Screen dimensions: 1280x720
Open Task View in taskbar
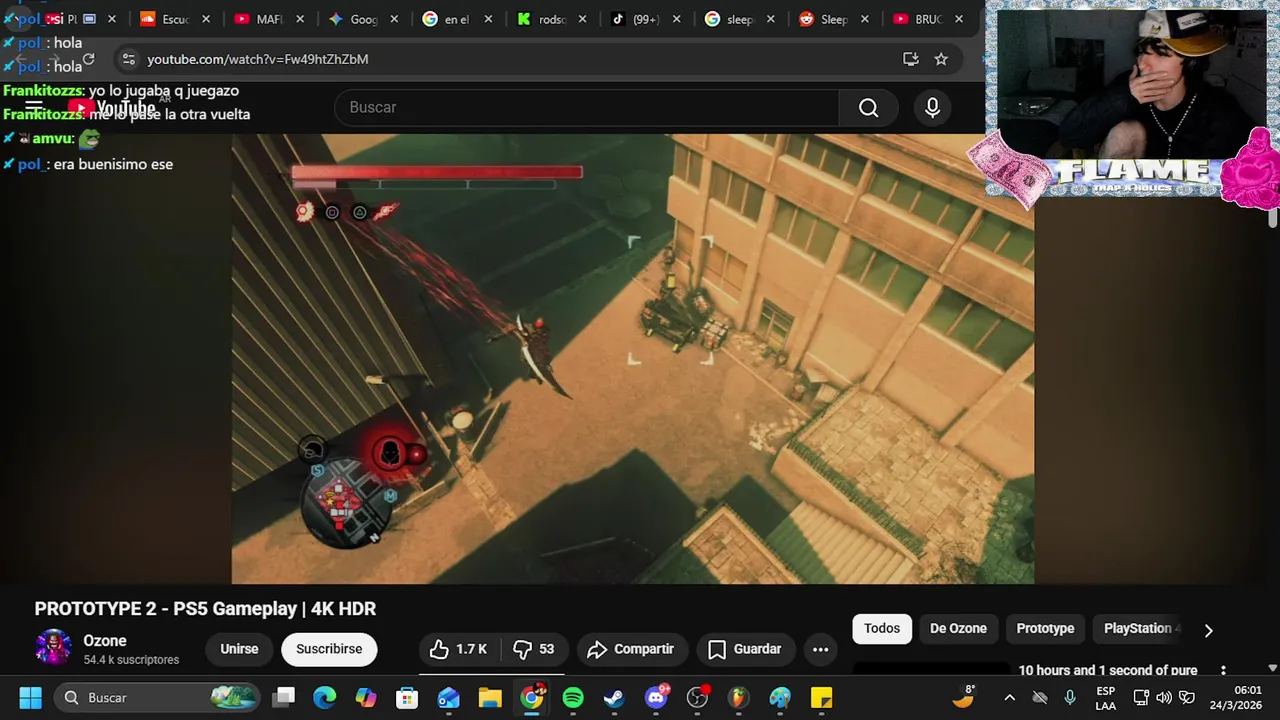pyautogui.click(x=284, y=697)
